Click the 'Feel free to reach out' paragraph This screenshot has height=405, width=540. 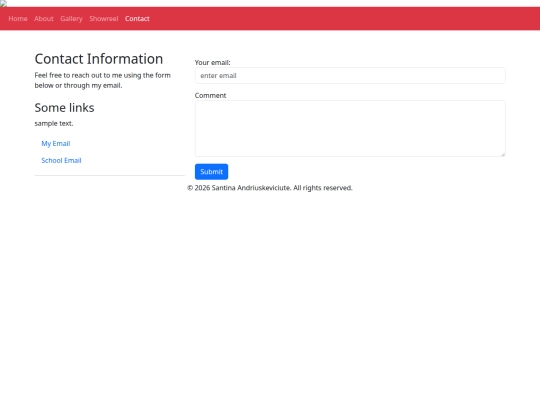(103, 80)
